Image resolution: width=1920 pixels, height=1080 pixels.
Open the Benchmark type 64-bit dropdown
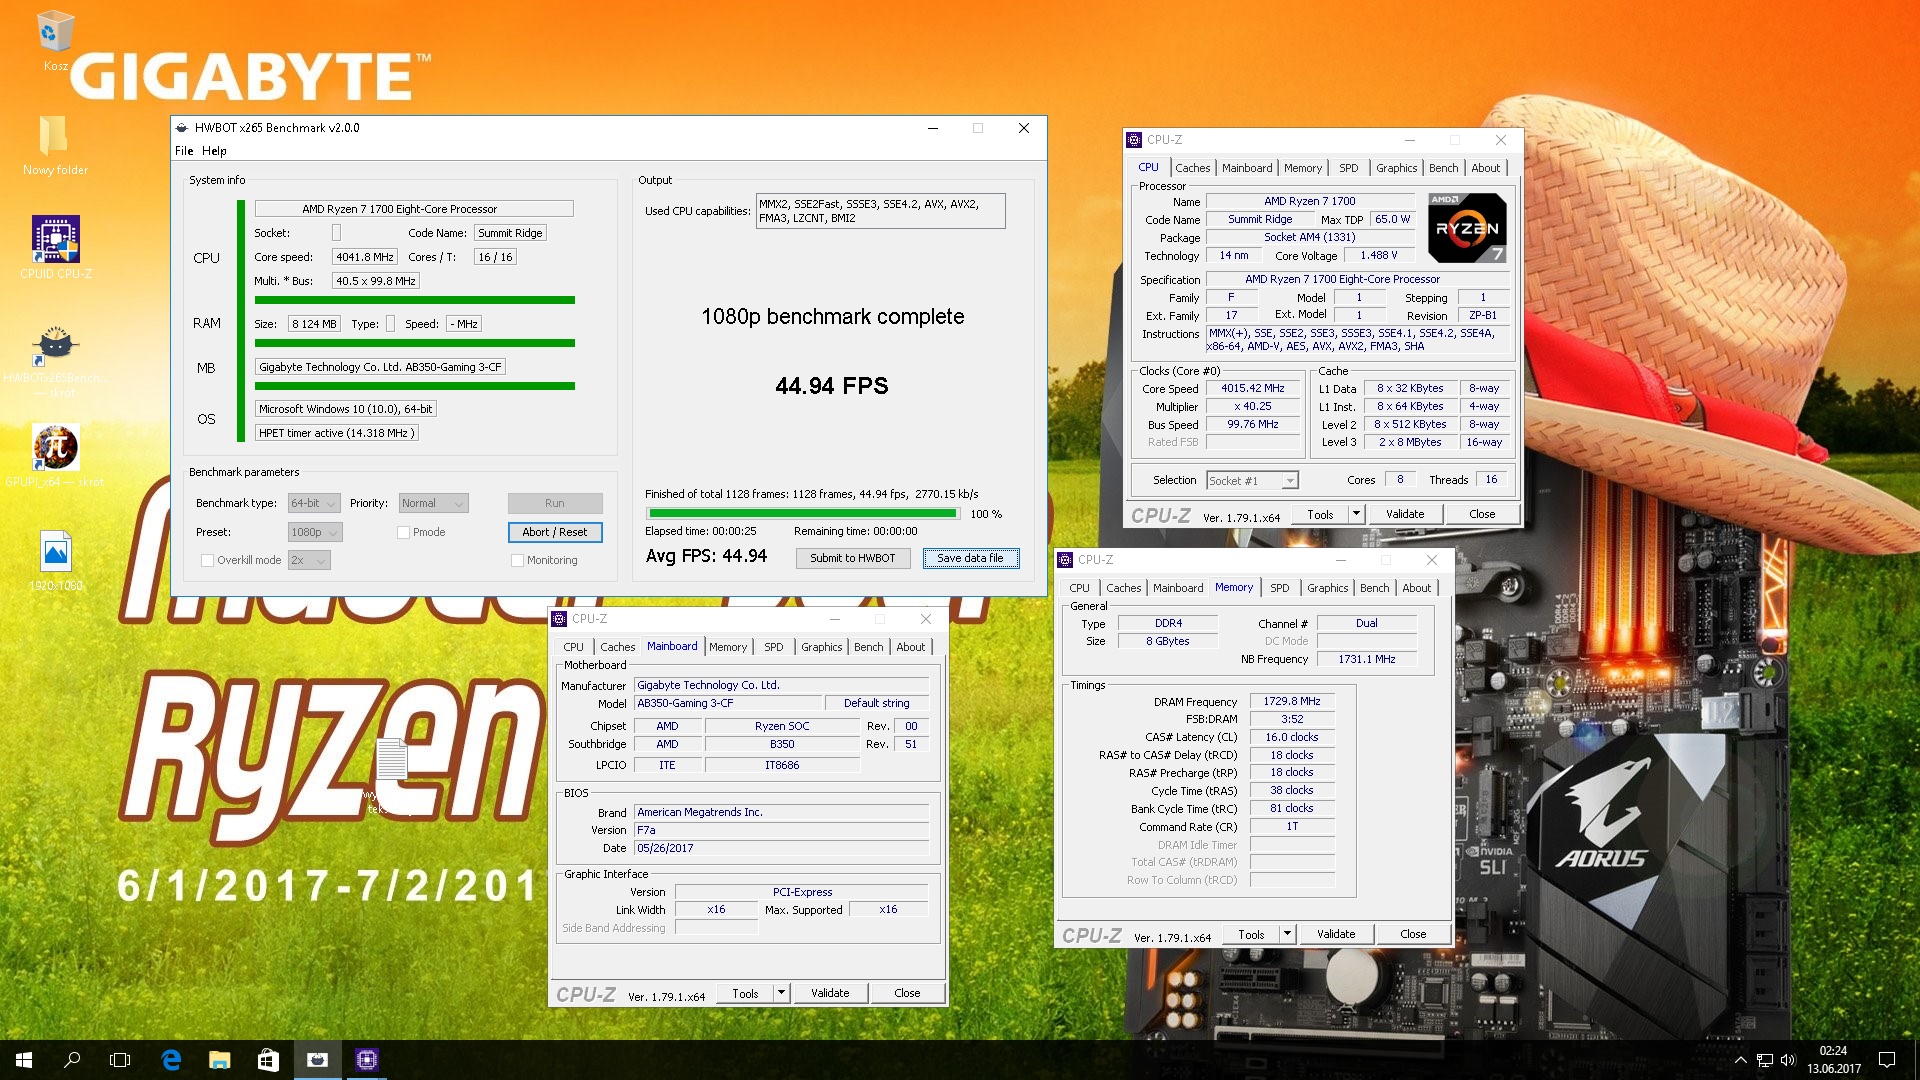click(x=314, y=503)
